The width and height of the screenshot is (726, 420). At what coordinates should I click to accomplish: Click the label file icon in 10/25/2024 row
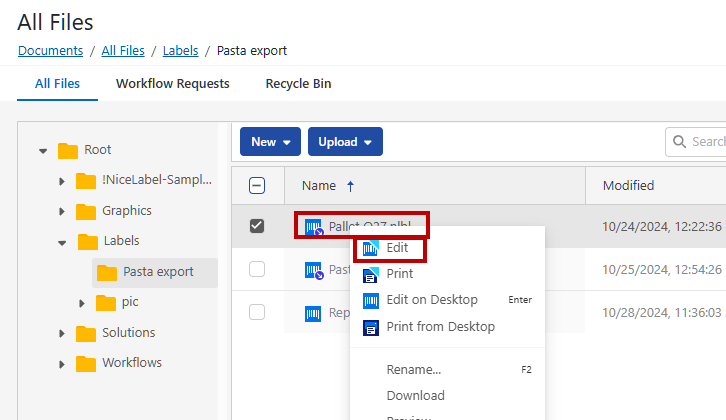(314, 270)
